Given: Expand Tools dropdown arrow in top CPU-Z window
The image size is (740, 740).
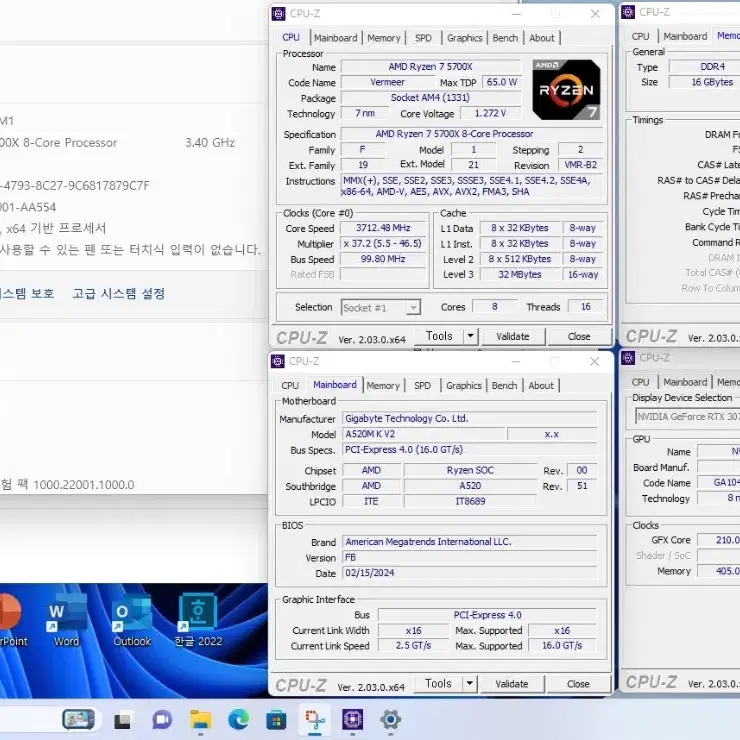Looking at the screenshot, I should 471,336.
